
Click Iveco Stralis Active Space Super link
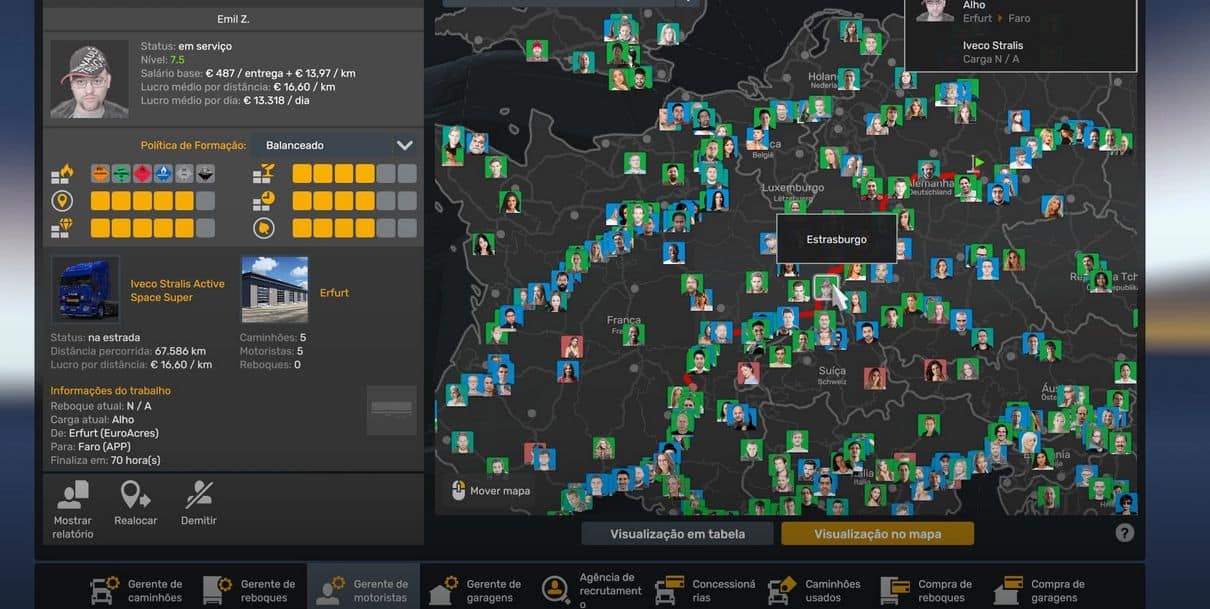177,291
